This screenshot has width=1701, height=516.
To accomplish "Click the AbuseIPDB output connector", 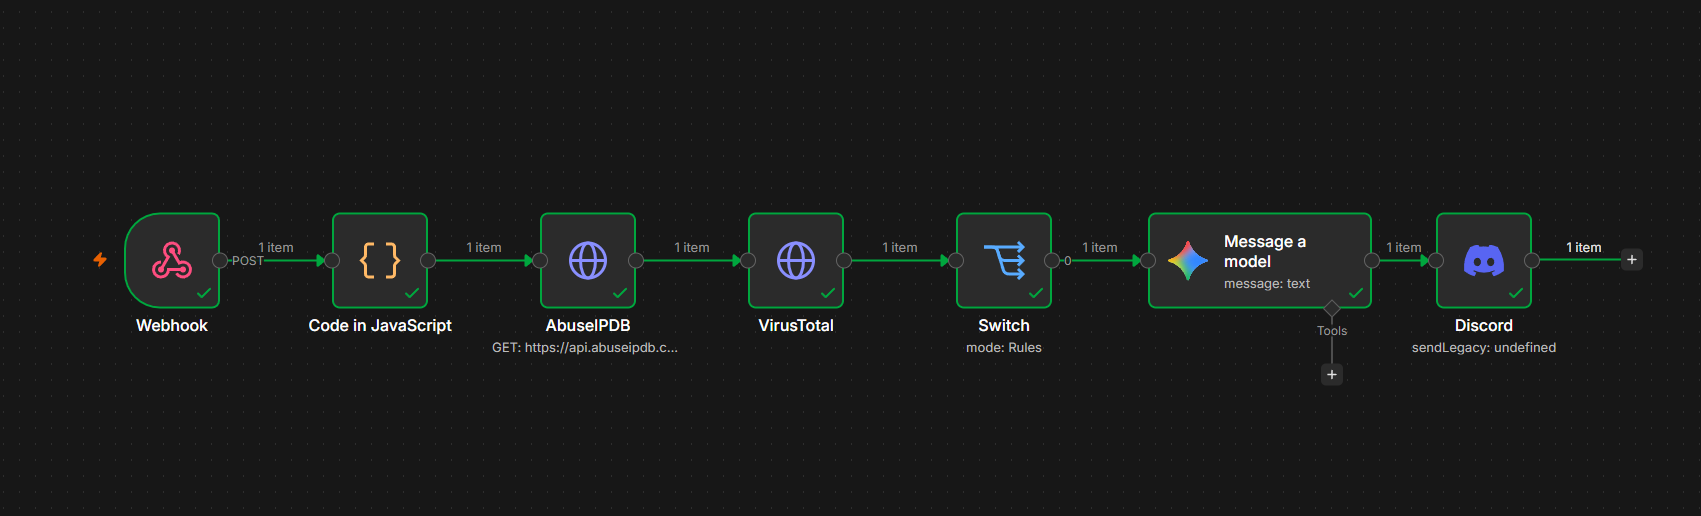I will click(x=636, y=260).
